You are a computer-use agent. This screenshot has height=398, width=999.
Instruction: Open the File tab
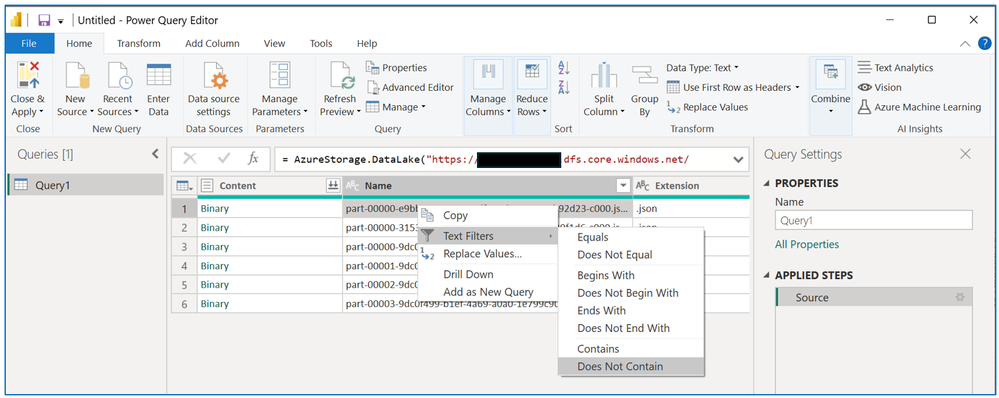(29, 43)
